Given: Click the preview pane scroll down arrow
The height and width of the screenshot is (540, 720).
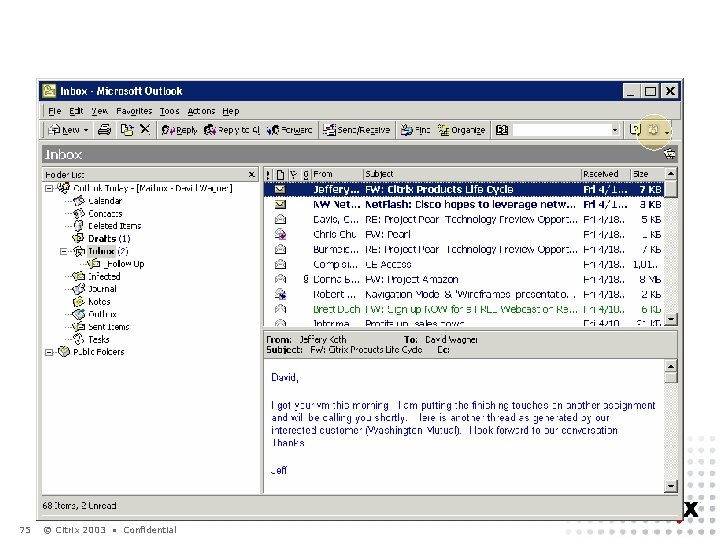Looking at the screenshot, I should [671, 486].
